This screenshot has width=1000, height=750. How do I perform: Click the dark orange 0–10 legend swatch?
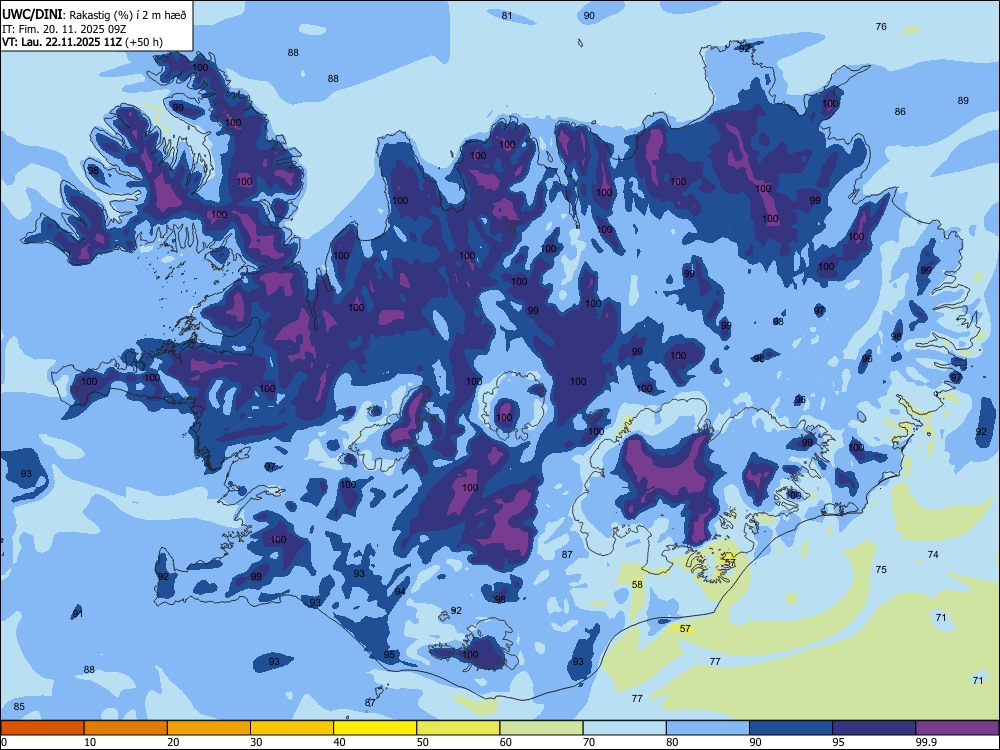(42, 728)
